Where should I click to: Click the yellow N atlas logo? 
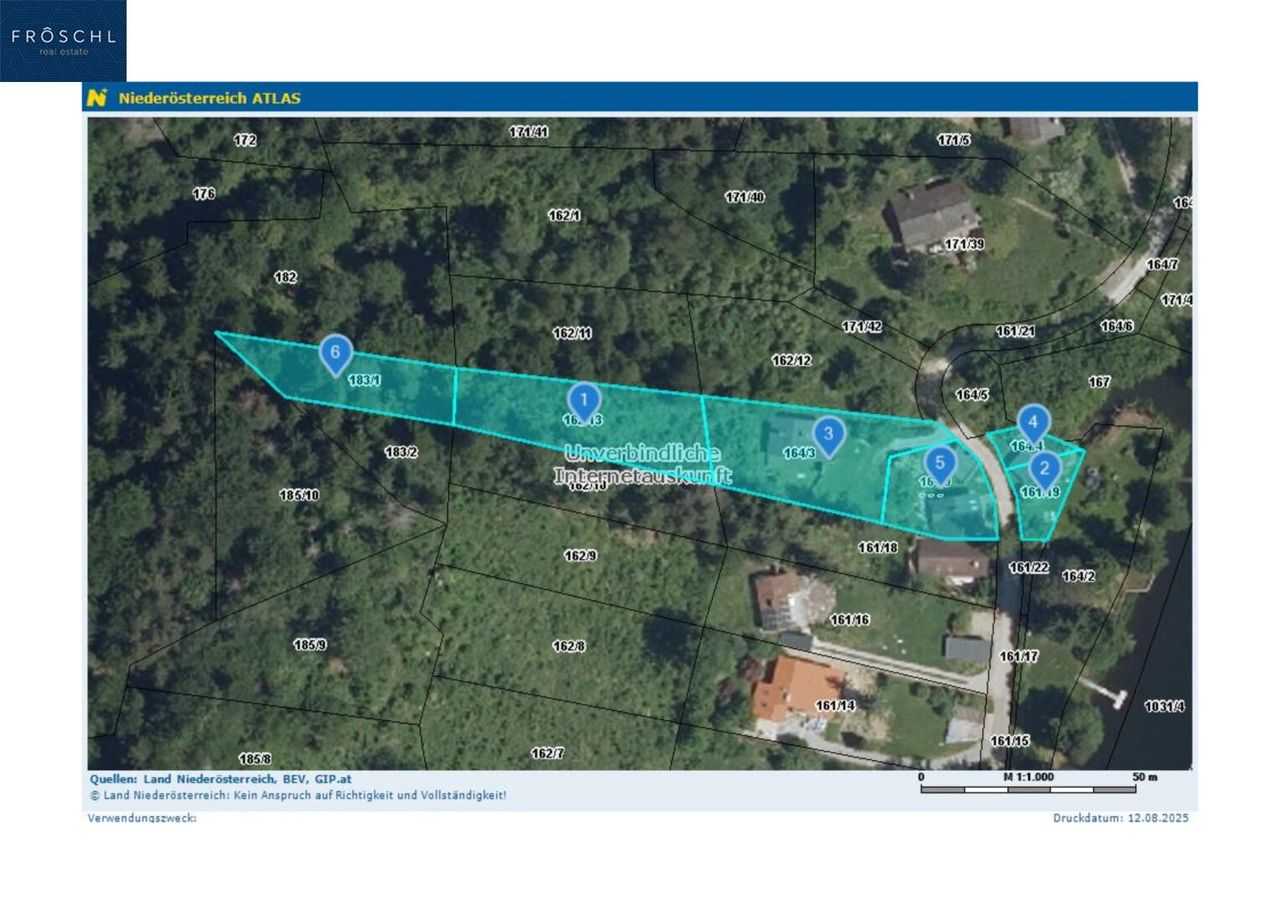pos(97,98)
